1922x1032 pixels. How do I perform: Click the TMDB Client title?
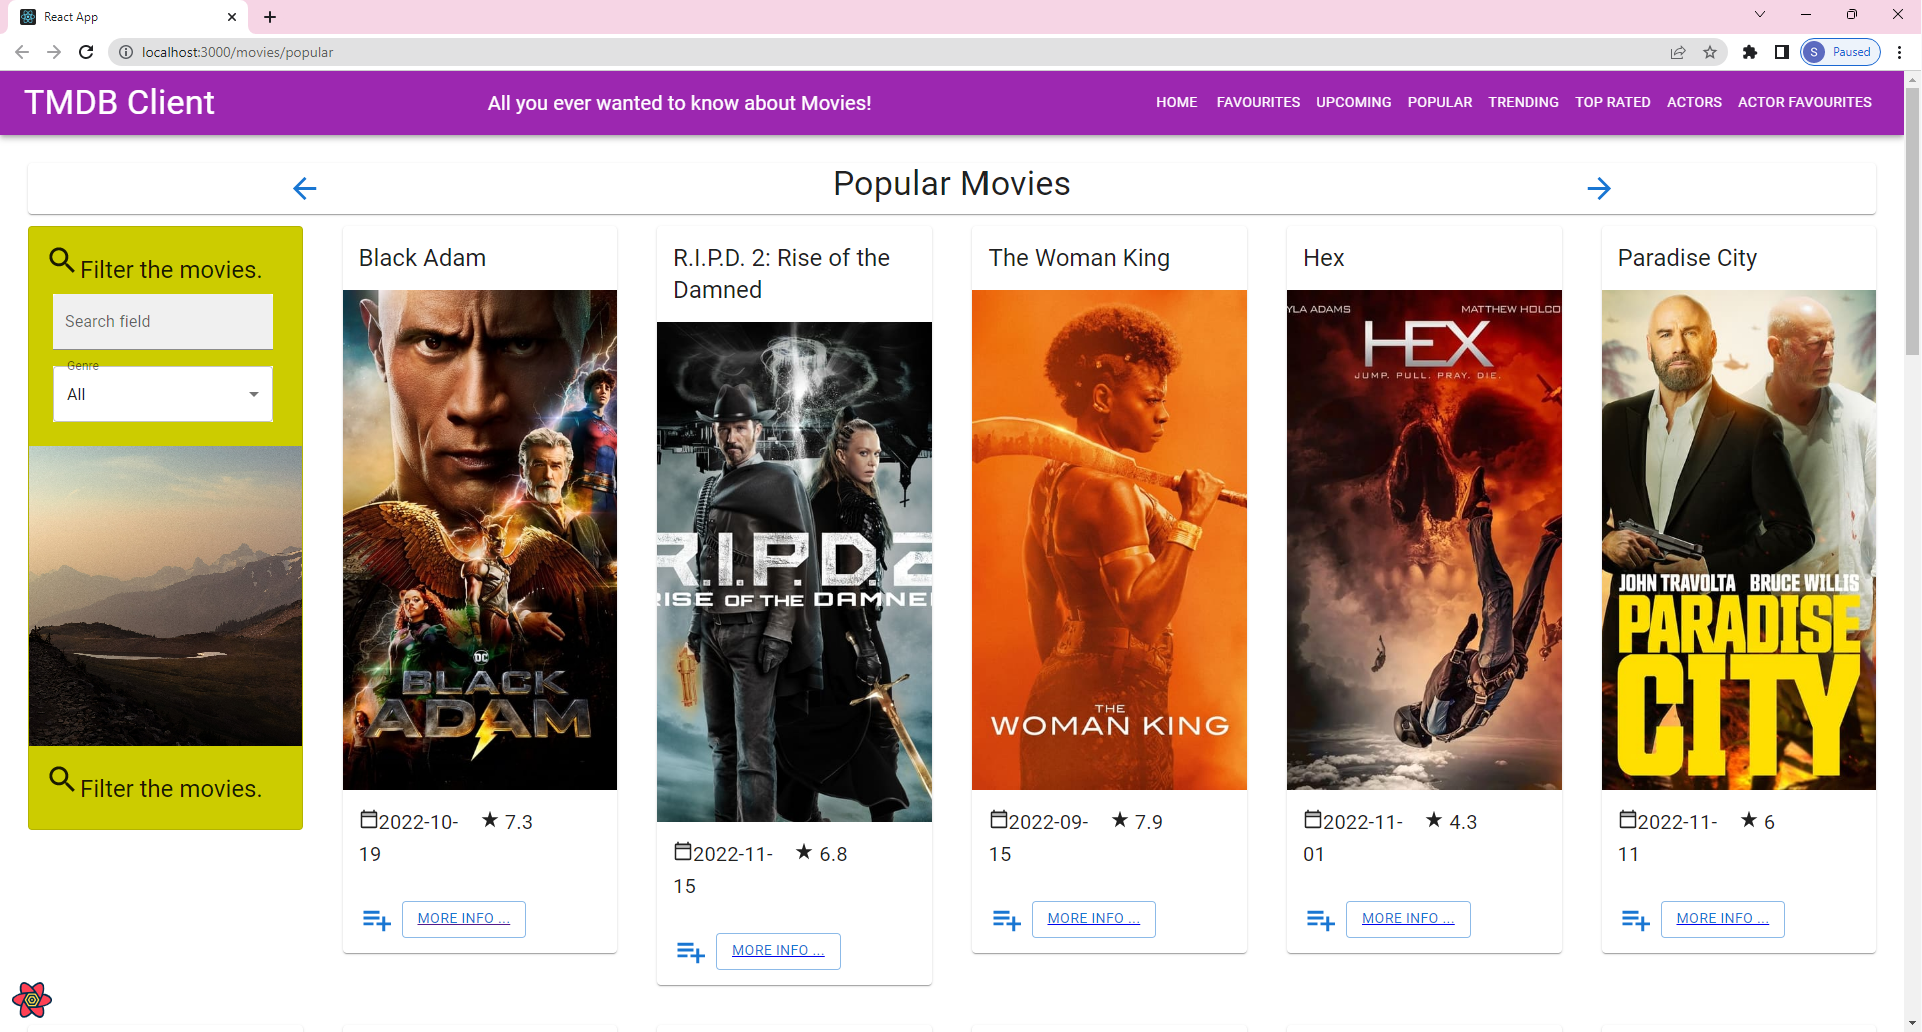119,102
